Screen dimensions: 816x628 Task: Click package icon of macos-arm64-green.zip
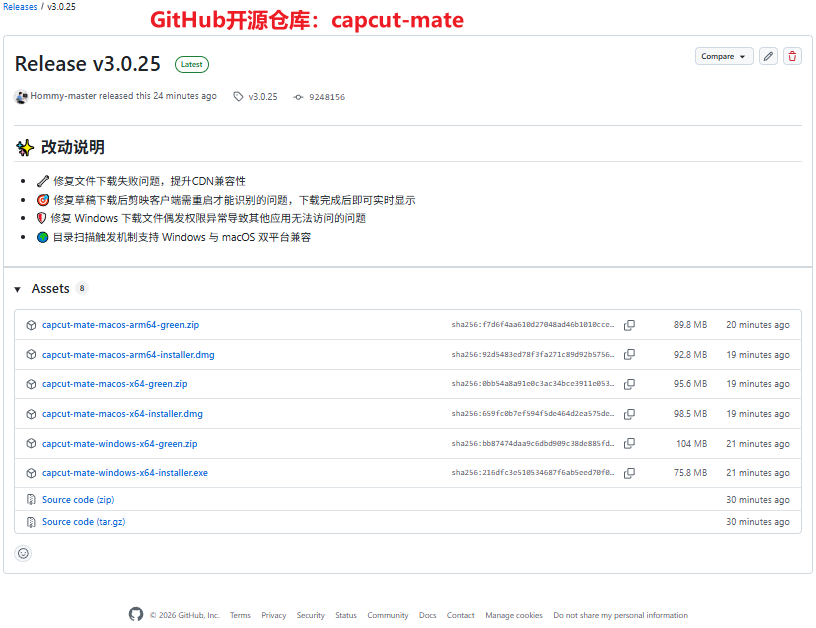tap(31, 325)
